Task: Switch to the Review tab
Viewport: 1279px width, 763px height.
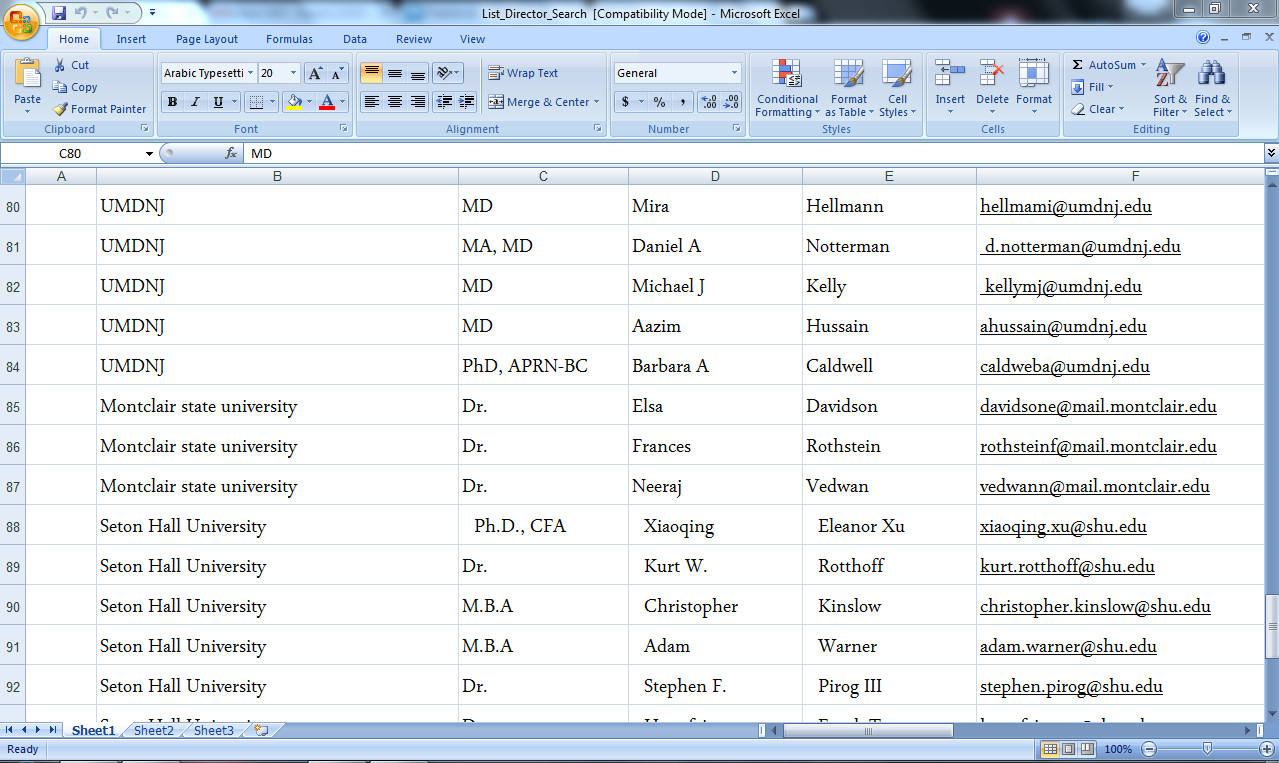Action: pos(414,39)
